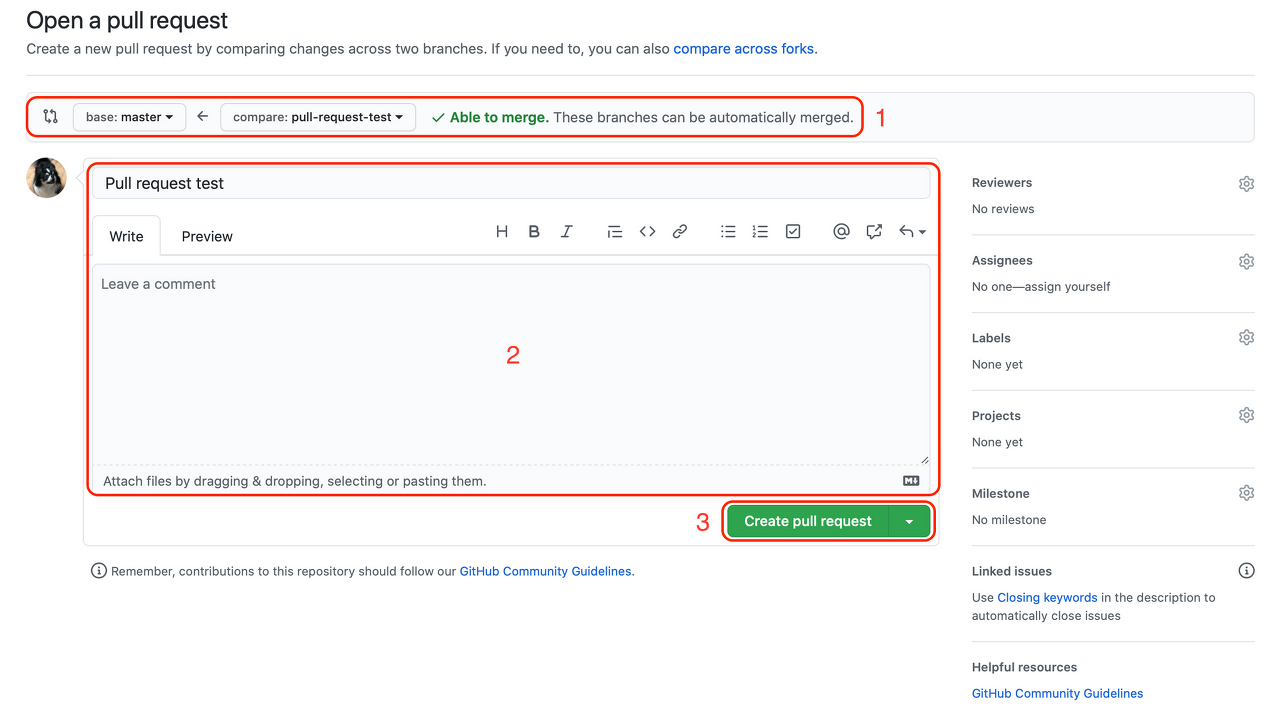Image resolution: width=1280 pixels, height=718 pixels.
Task: Open the base: master branch dropdown
Action: click(x=129, y=117)
